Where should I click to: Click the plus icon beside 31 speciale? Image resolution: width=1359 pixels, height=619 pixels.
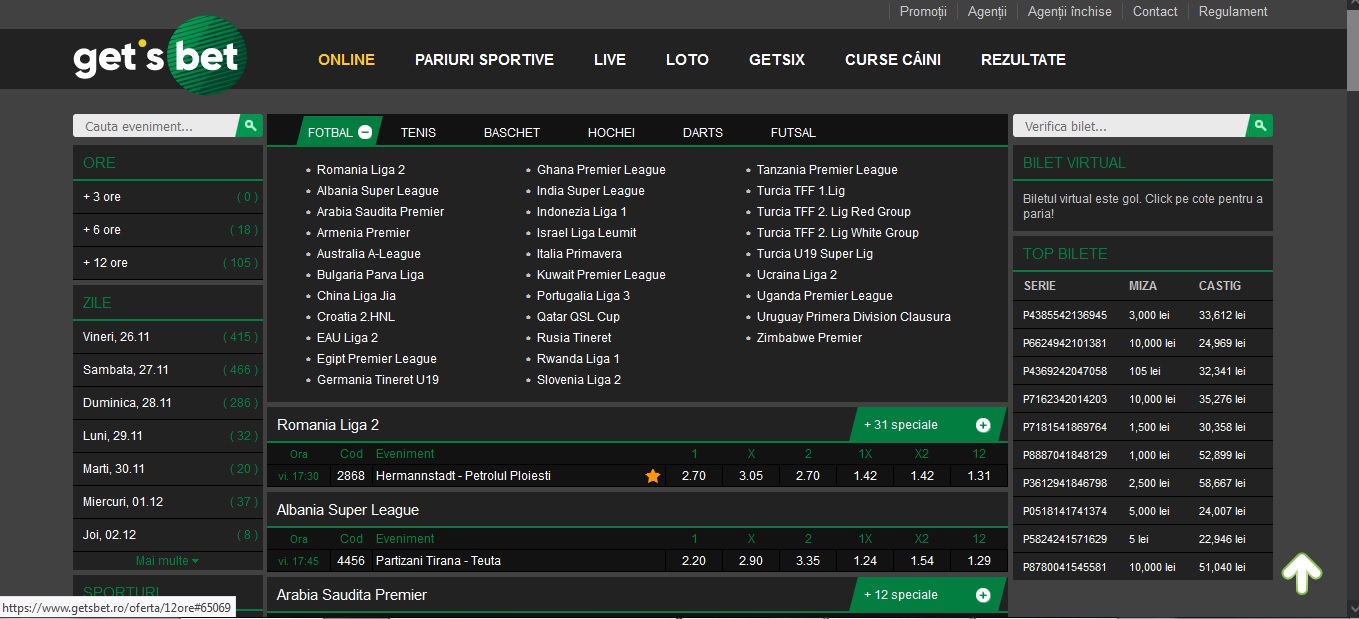pos(983,425)
